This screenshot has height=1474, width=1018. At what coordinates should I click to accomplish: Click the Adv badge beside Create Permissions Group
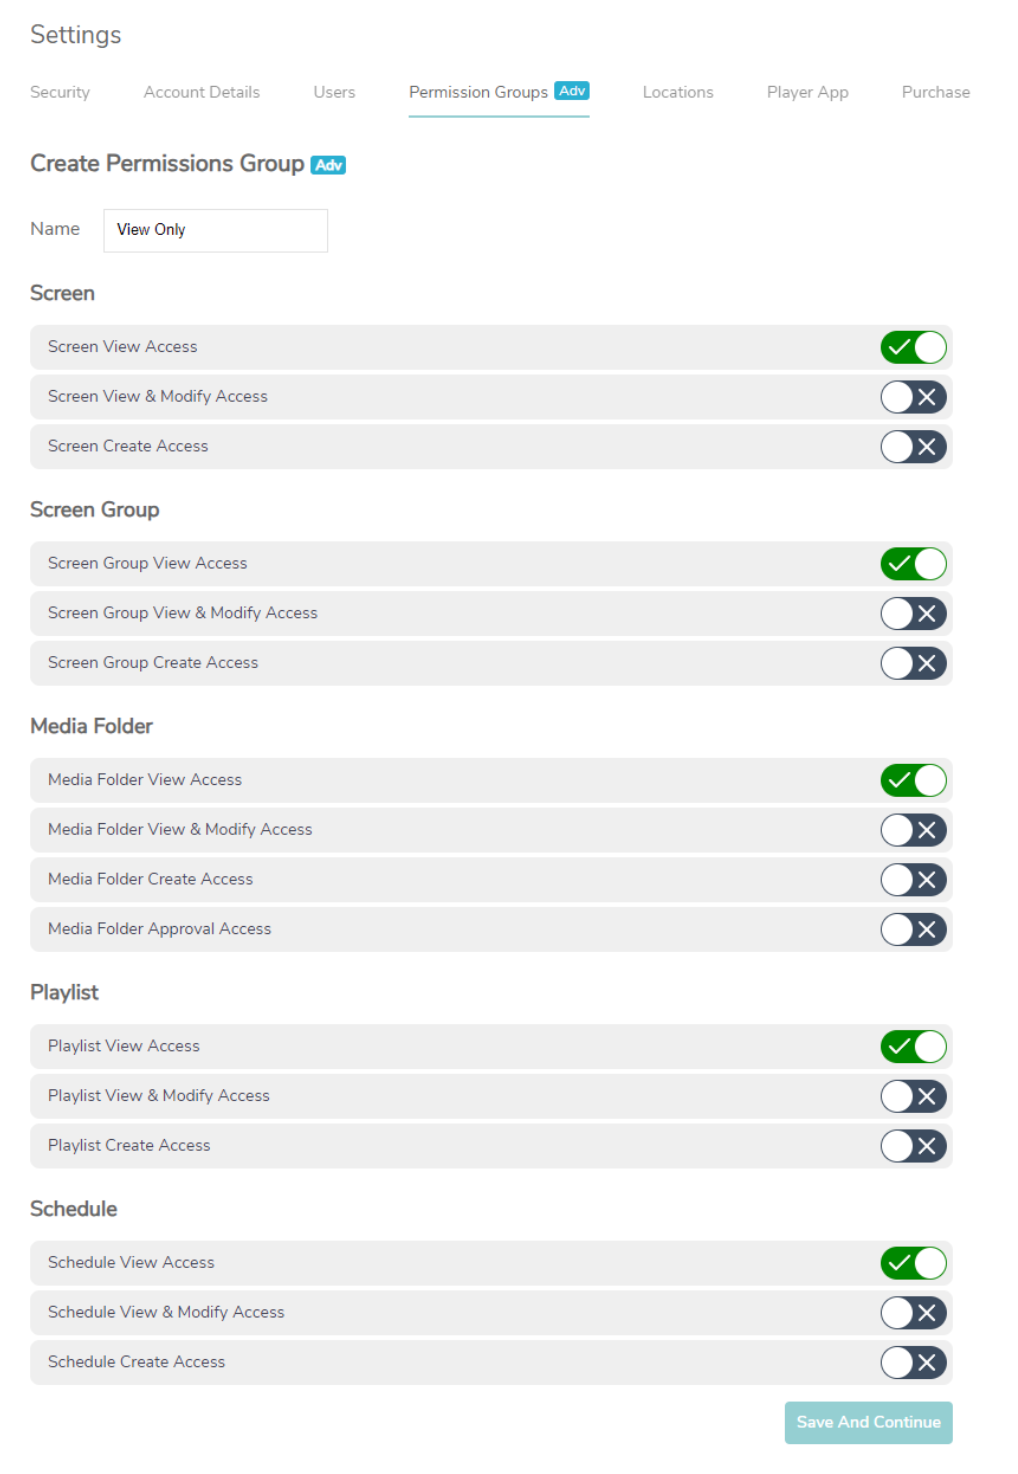(x=328, y=165)
